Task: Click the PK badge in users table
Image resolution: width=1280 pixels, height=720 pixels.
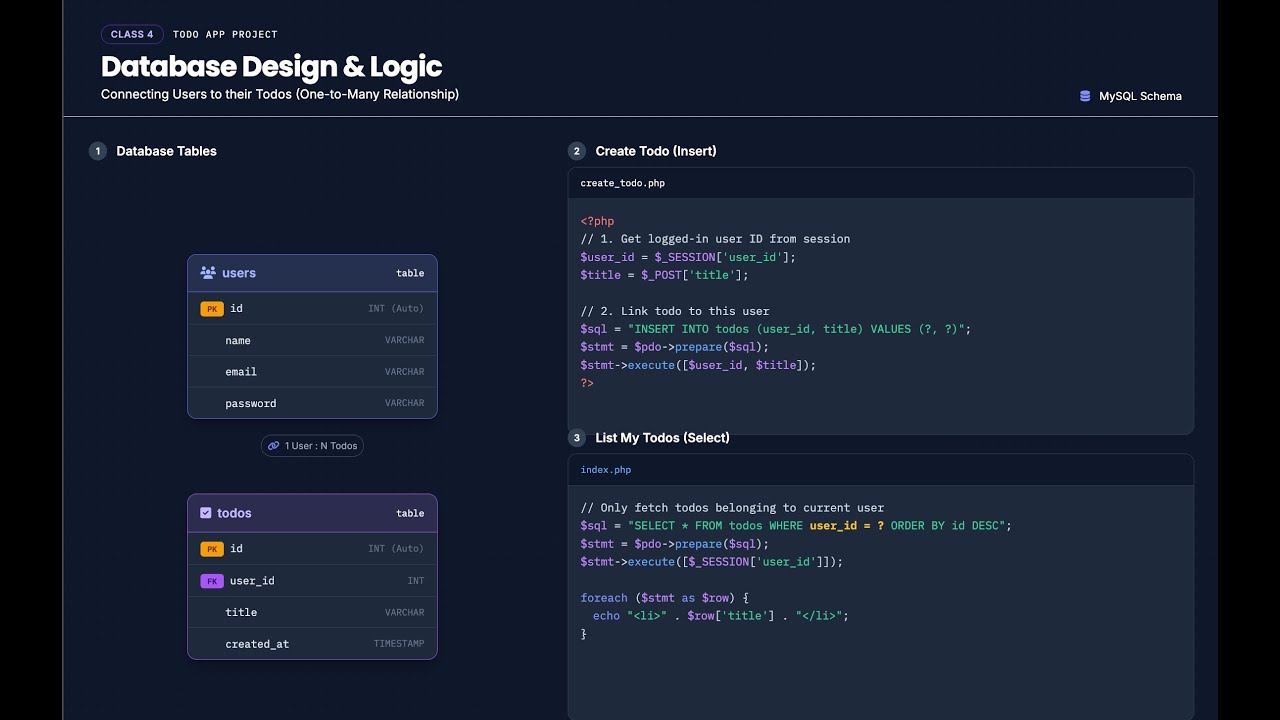Action: tap(212, 309)
